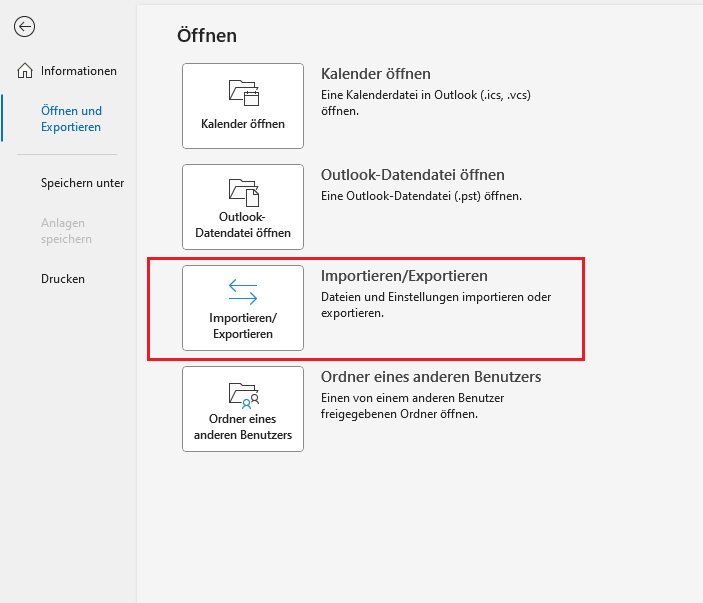
Task: Click the Kalender öffnen heading text
Action: (x=376, y=74)
